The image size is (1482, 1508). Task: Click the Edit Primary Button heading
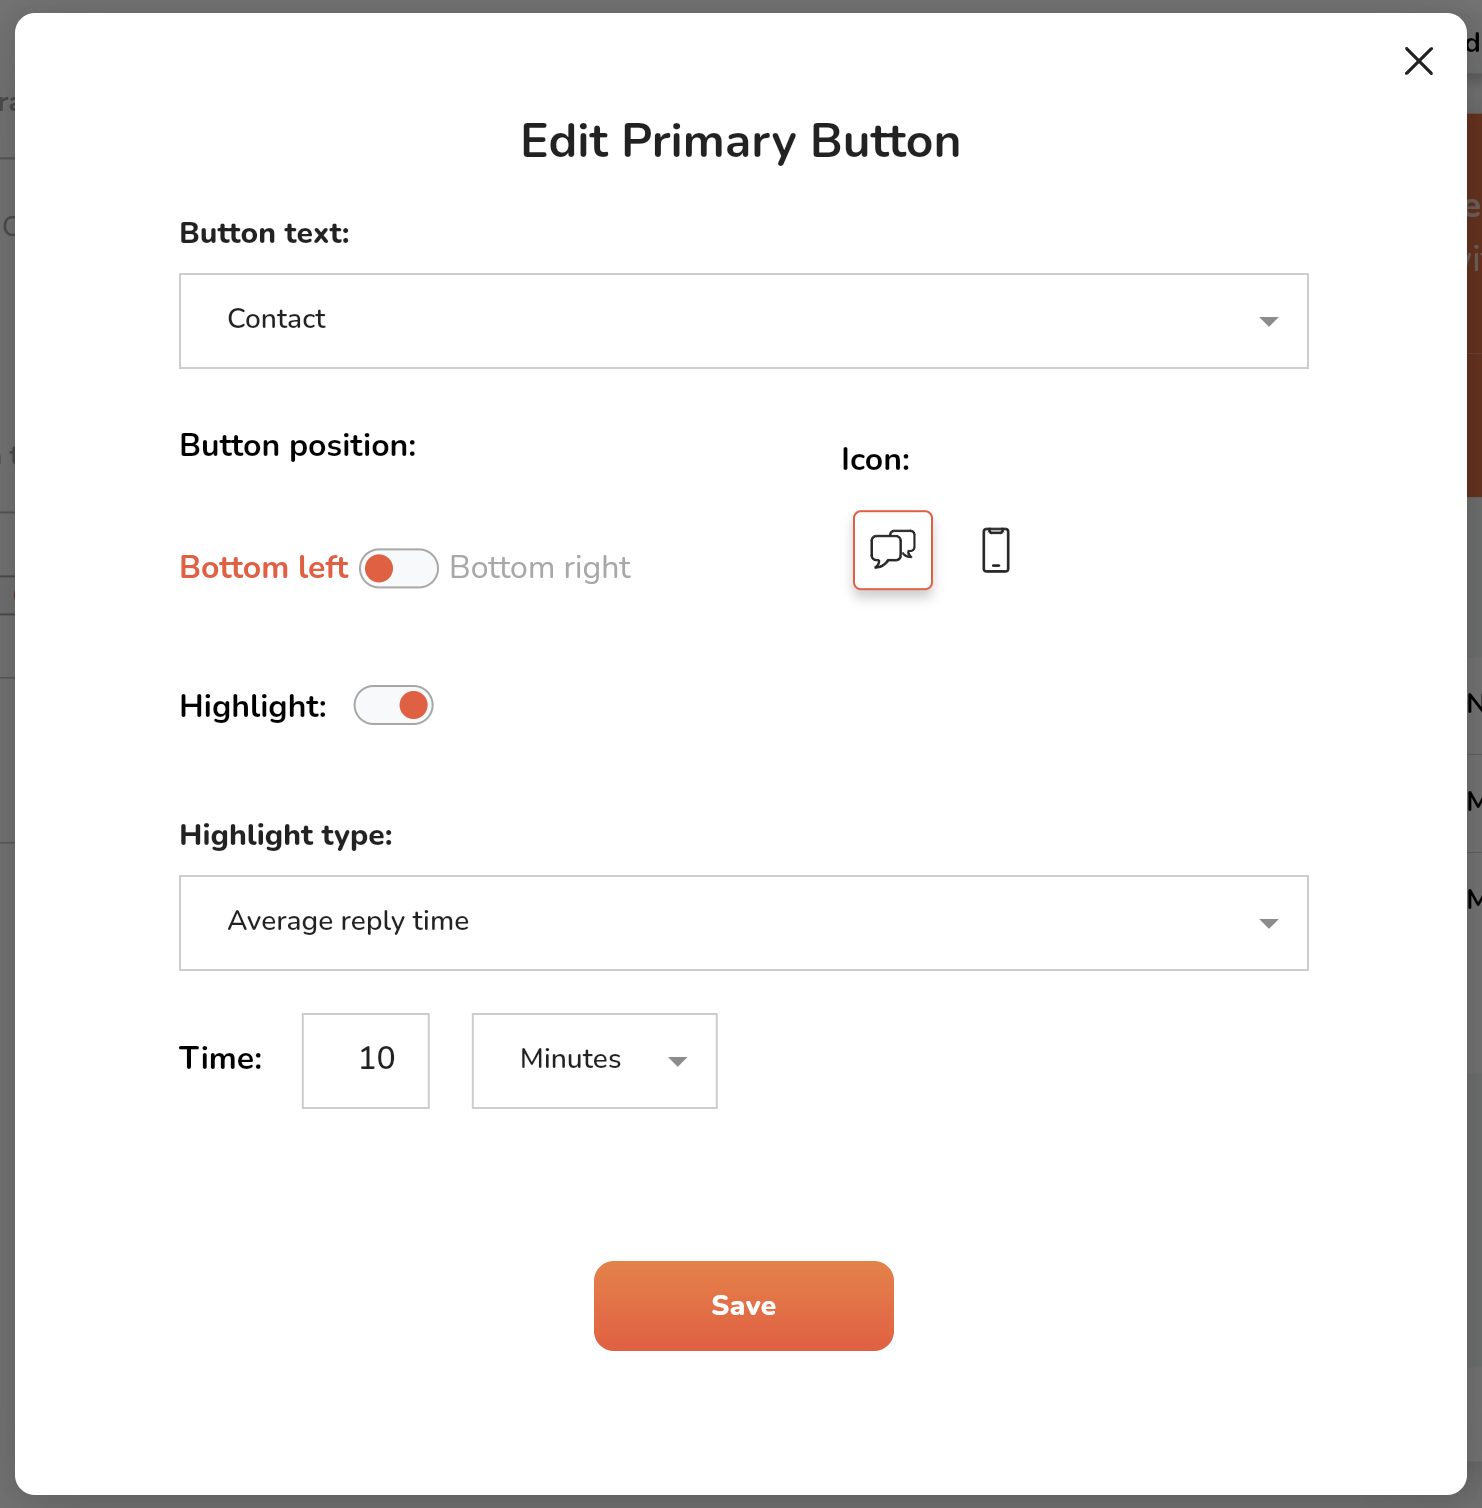[x=740, y=141]
